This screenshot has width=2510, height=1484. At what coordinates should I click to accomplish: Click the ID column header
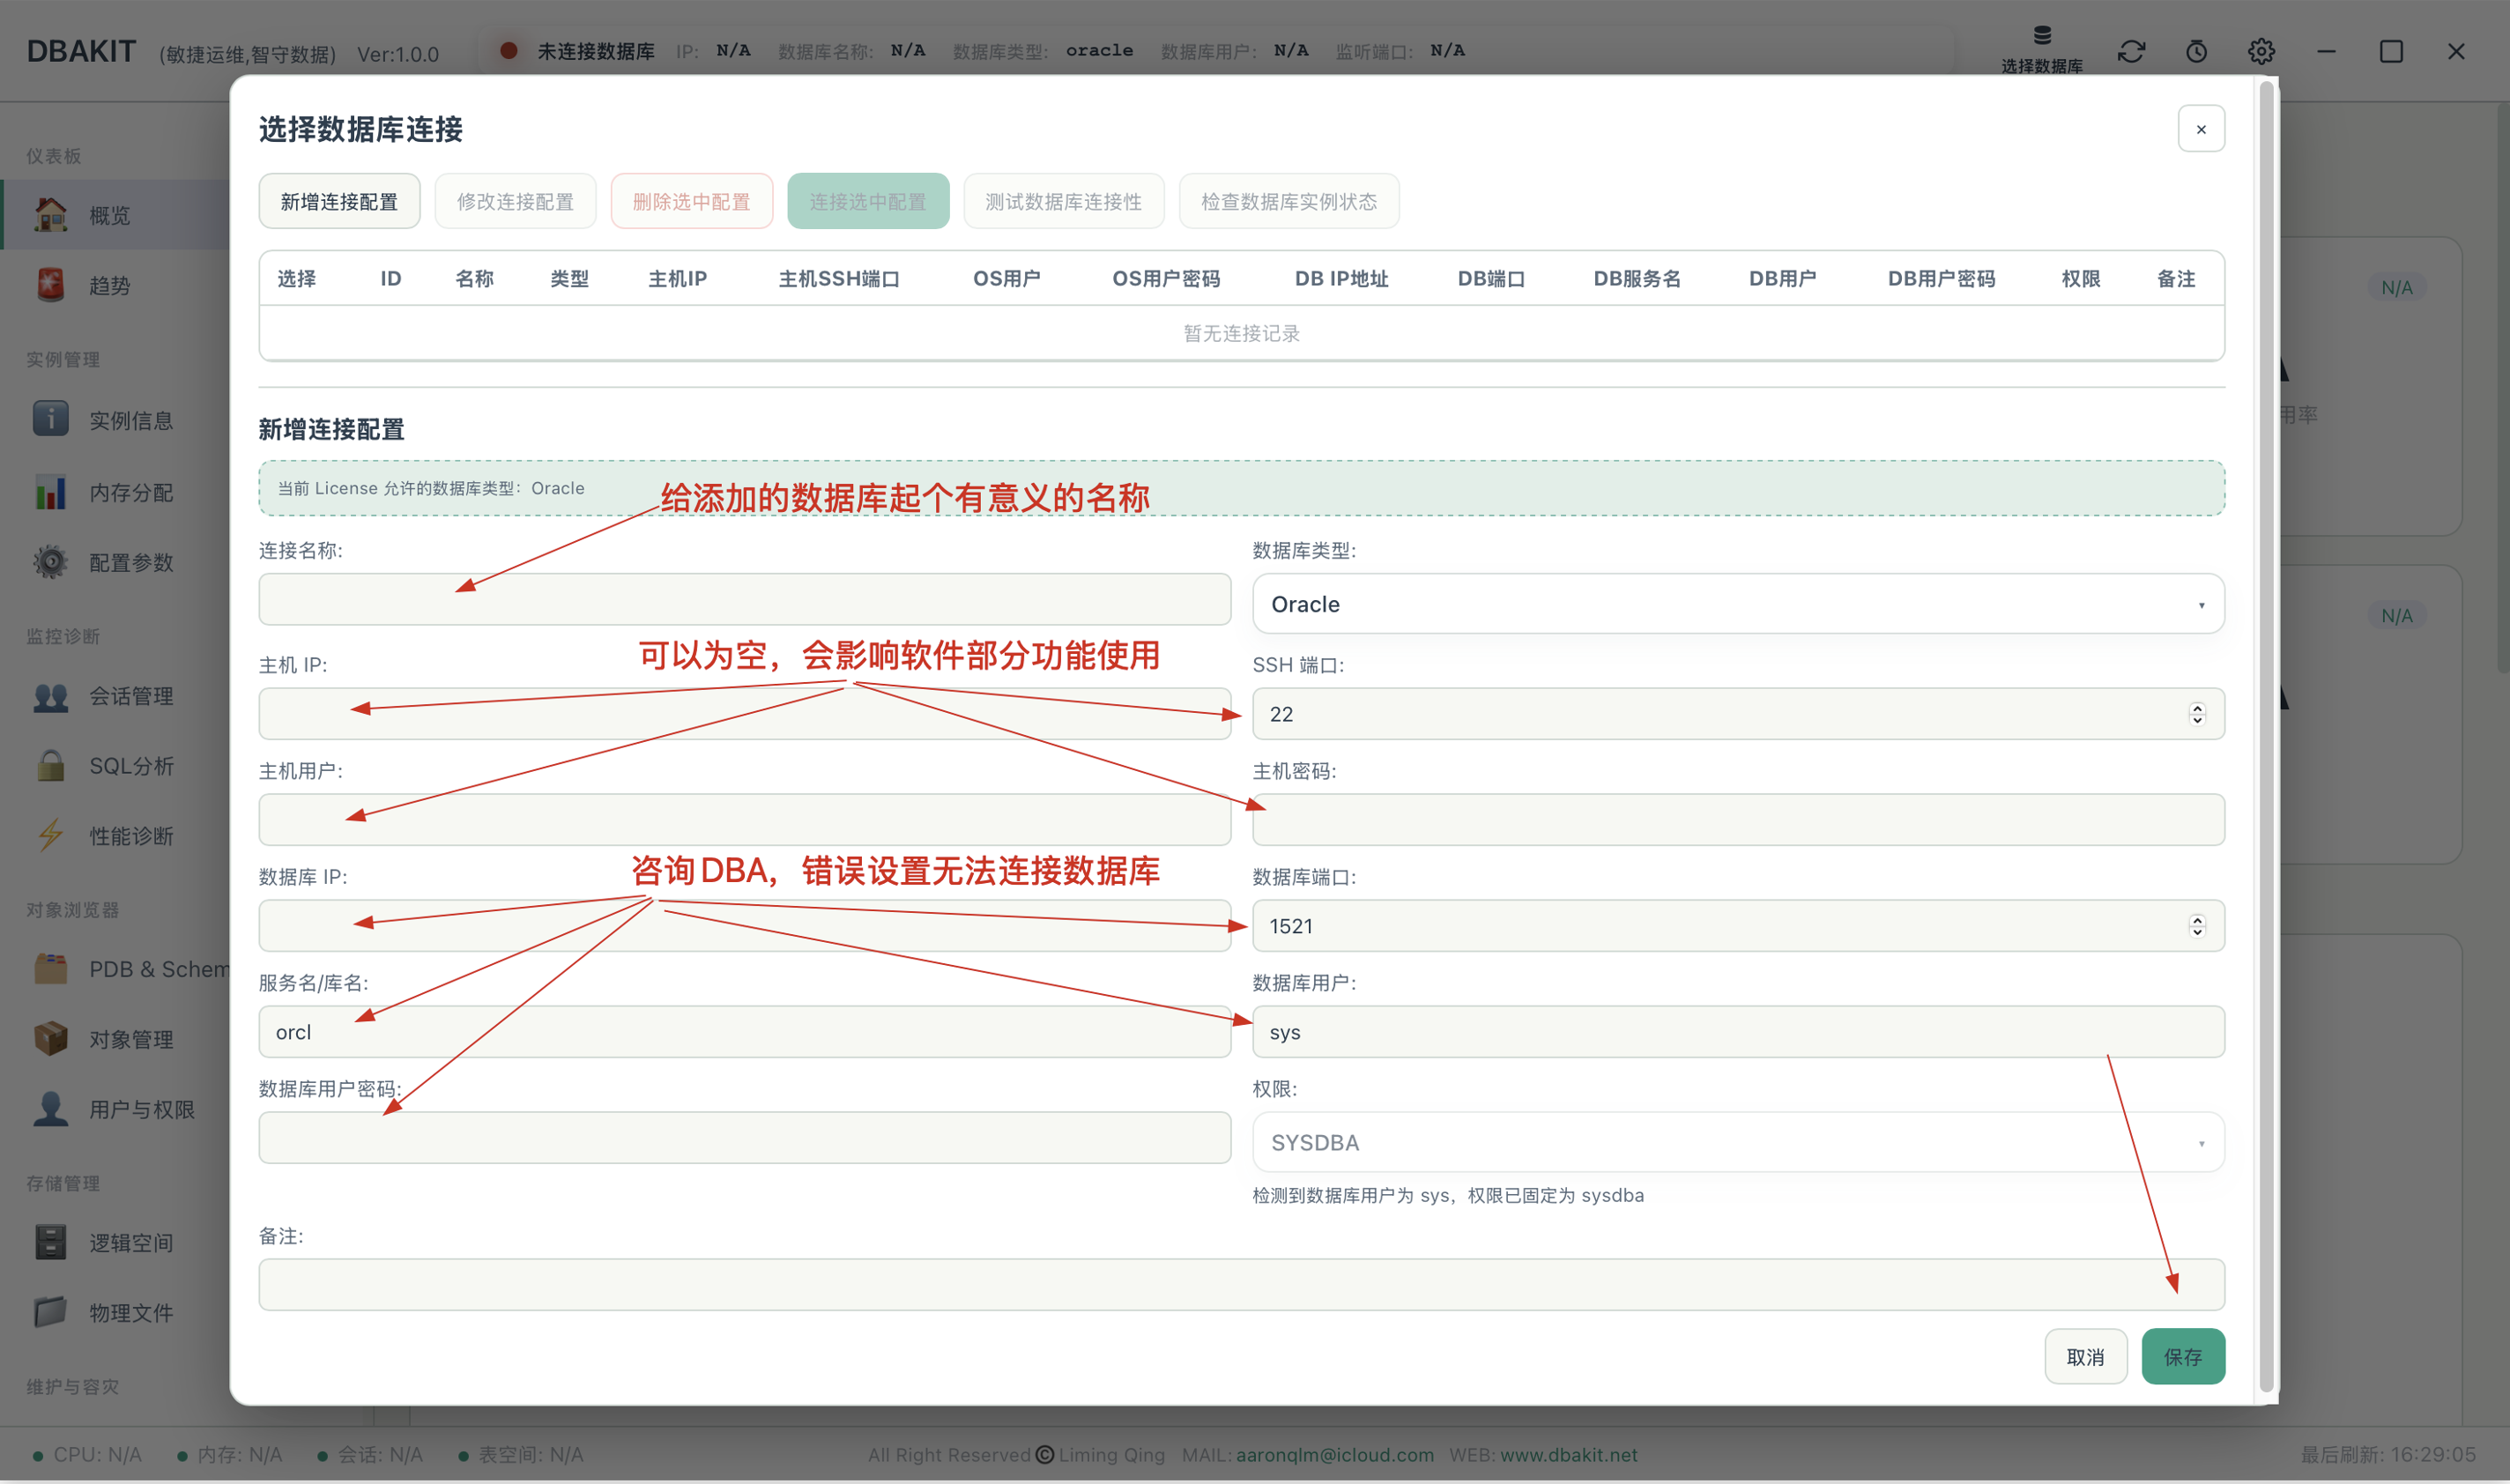[x=391, y=279]
